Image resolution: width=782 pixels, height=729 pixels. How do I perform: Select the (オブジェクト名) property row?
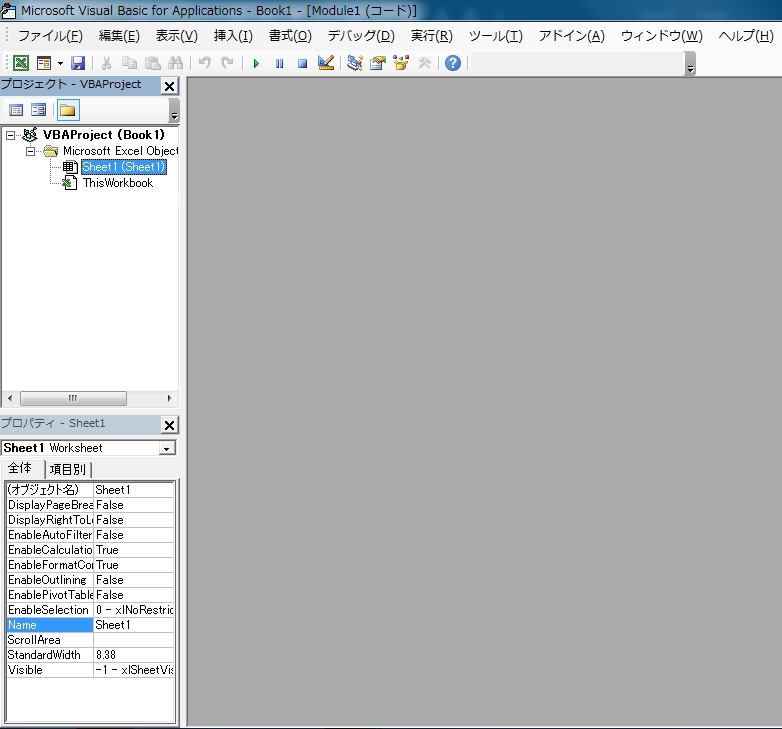(x=90, y=490)
